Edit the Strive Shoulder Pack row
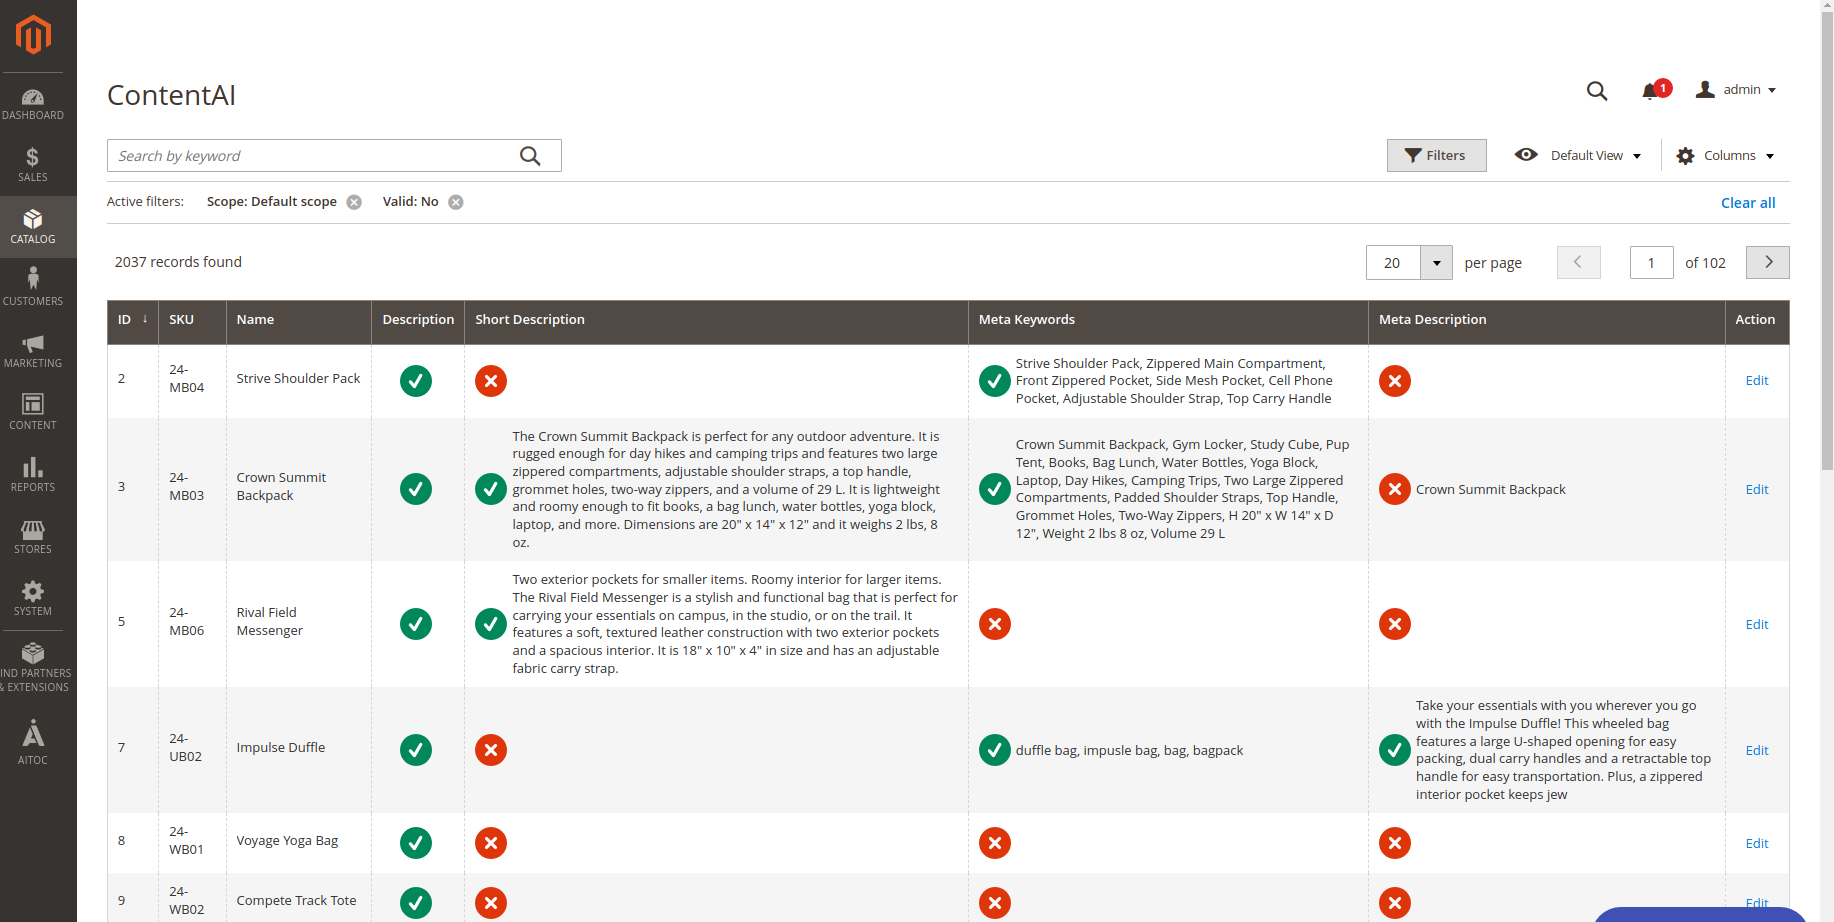The height and width of the screenshot is (922, 1834). [1757, 381]
